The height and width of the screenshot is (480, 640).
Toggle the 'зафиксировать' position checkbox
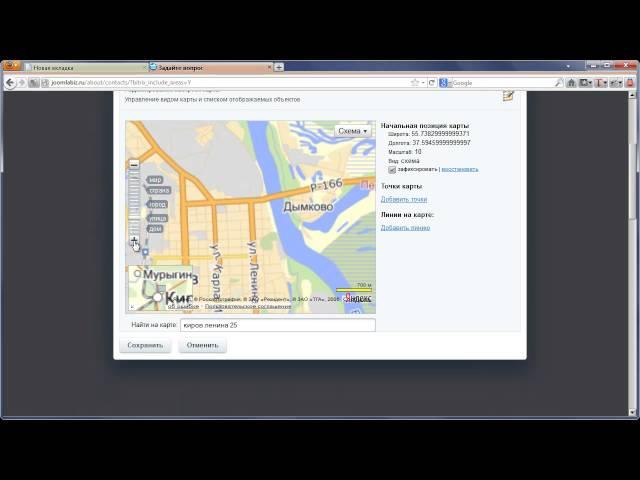point(392,169)
